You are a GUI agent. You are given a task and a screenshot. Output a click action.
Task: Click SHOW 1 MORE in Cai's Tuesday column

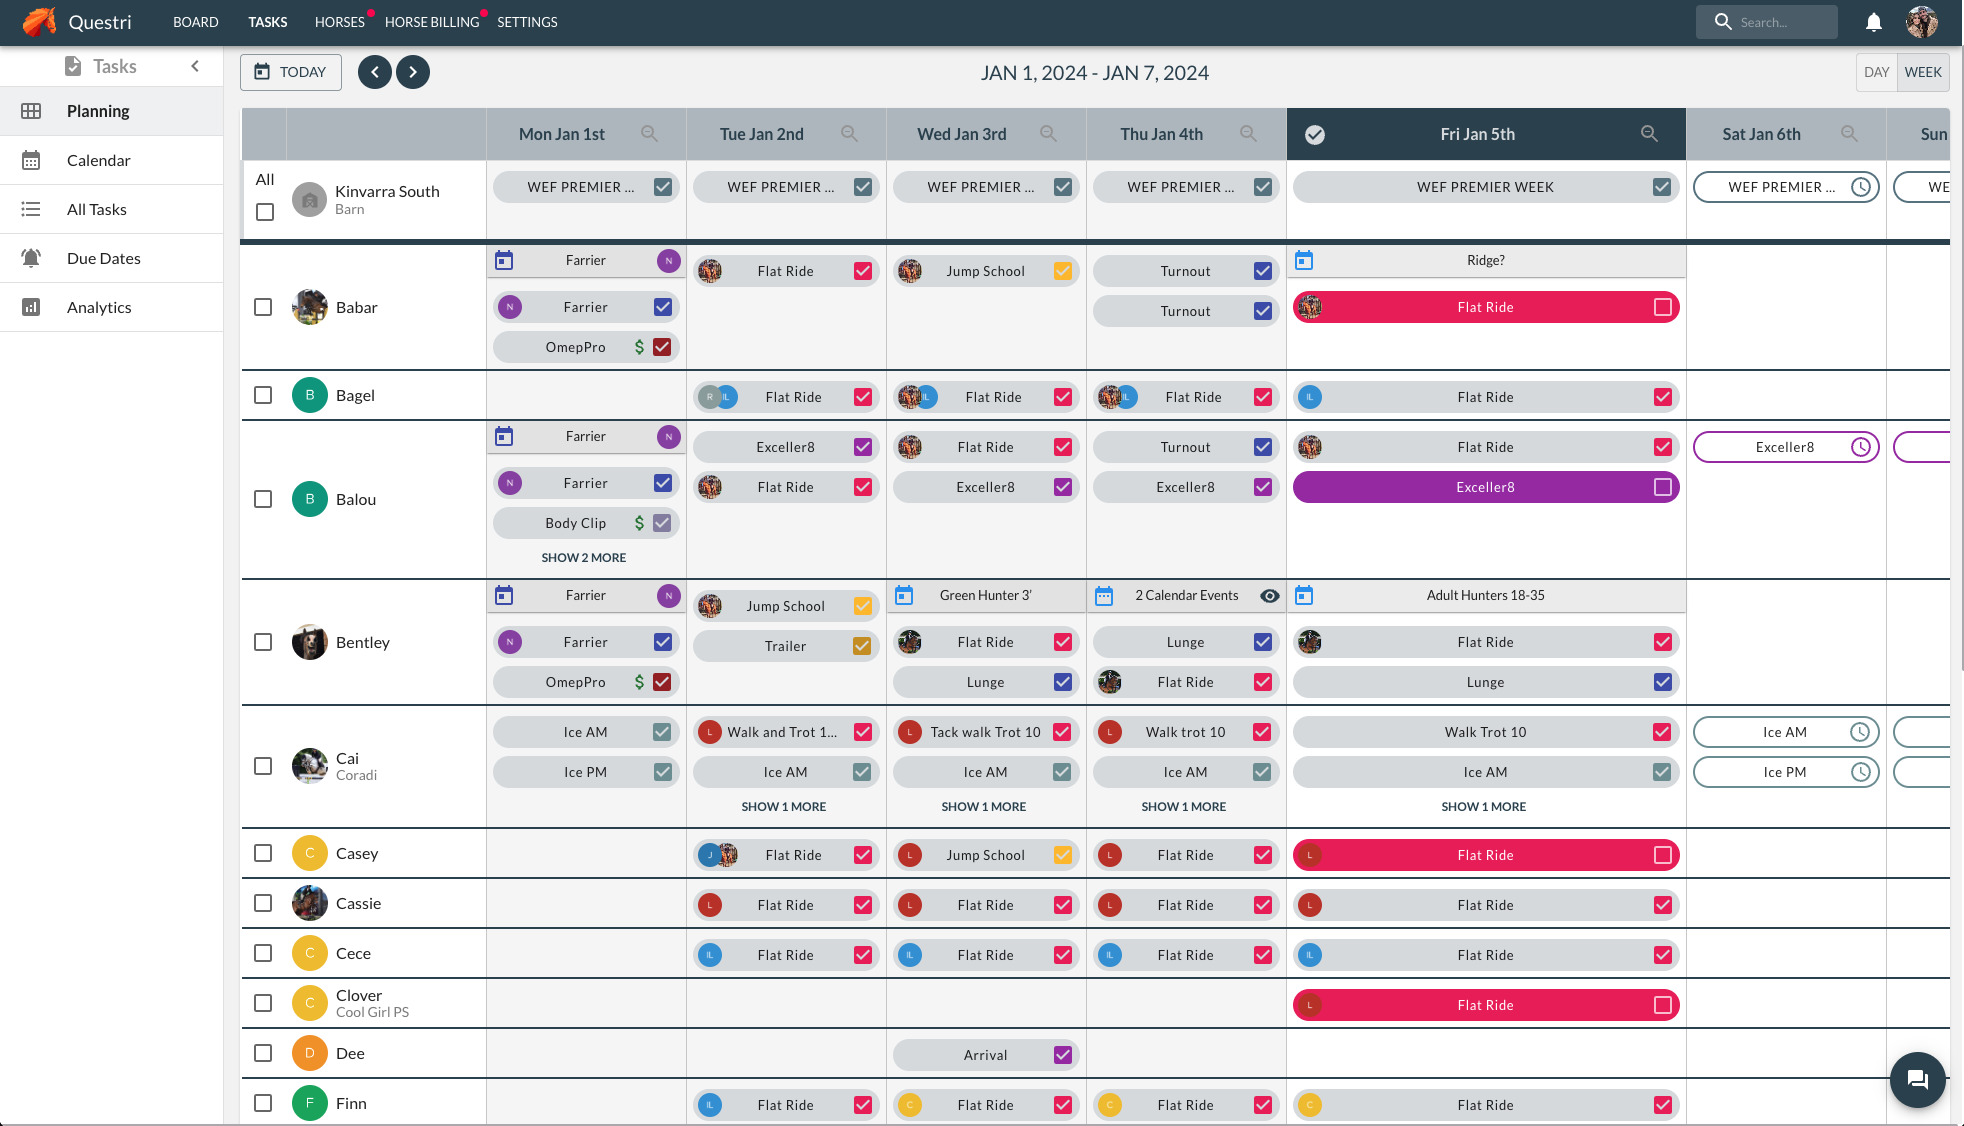(x=784, y=806)
